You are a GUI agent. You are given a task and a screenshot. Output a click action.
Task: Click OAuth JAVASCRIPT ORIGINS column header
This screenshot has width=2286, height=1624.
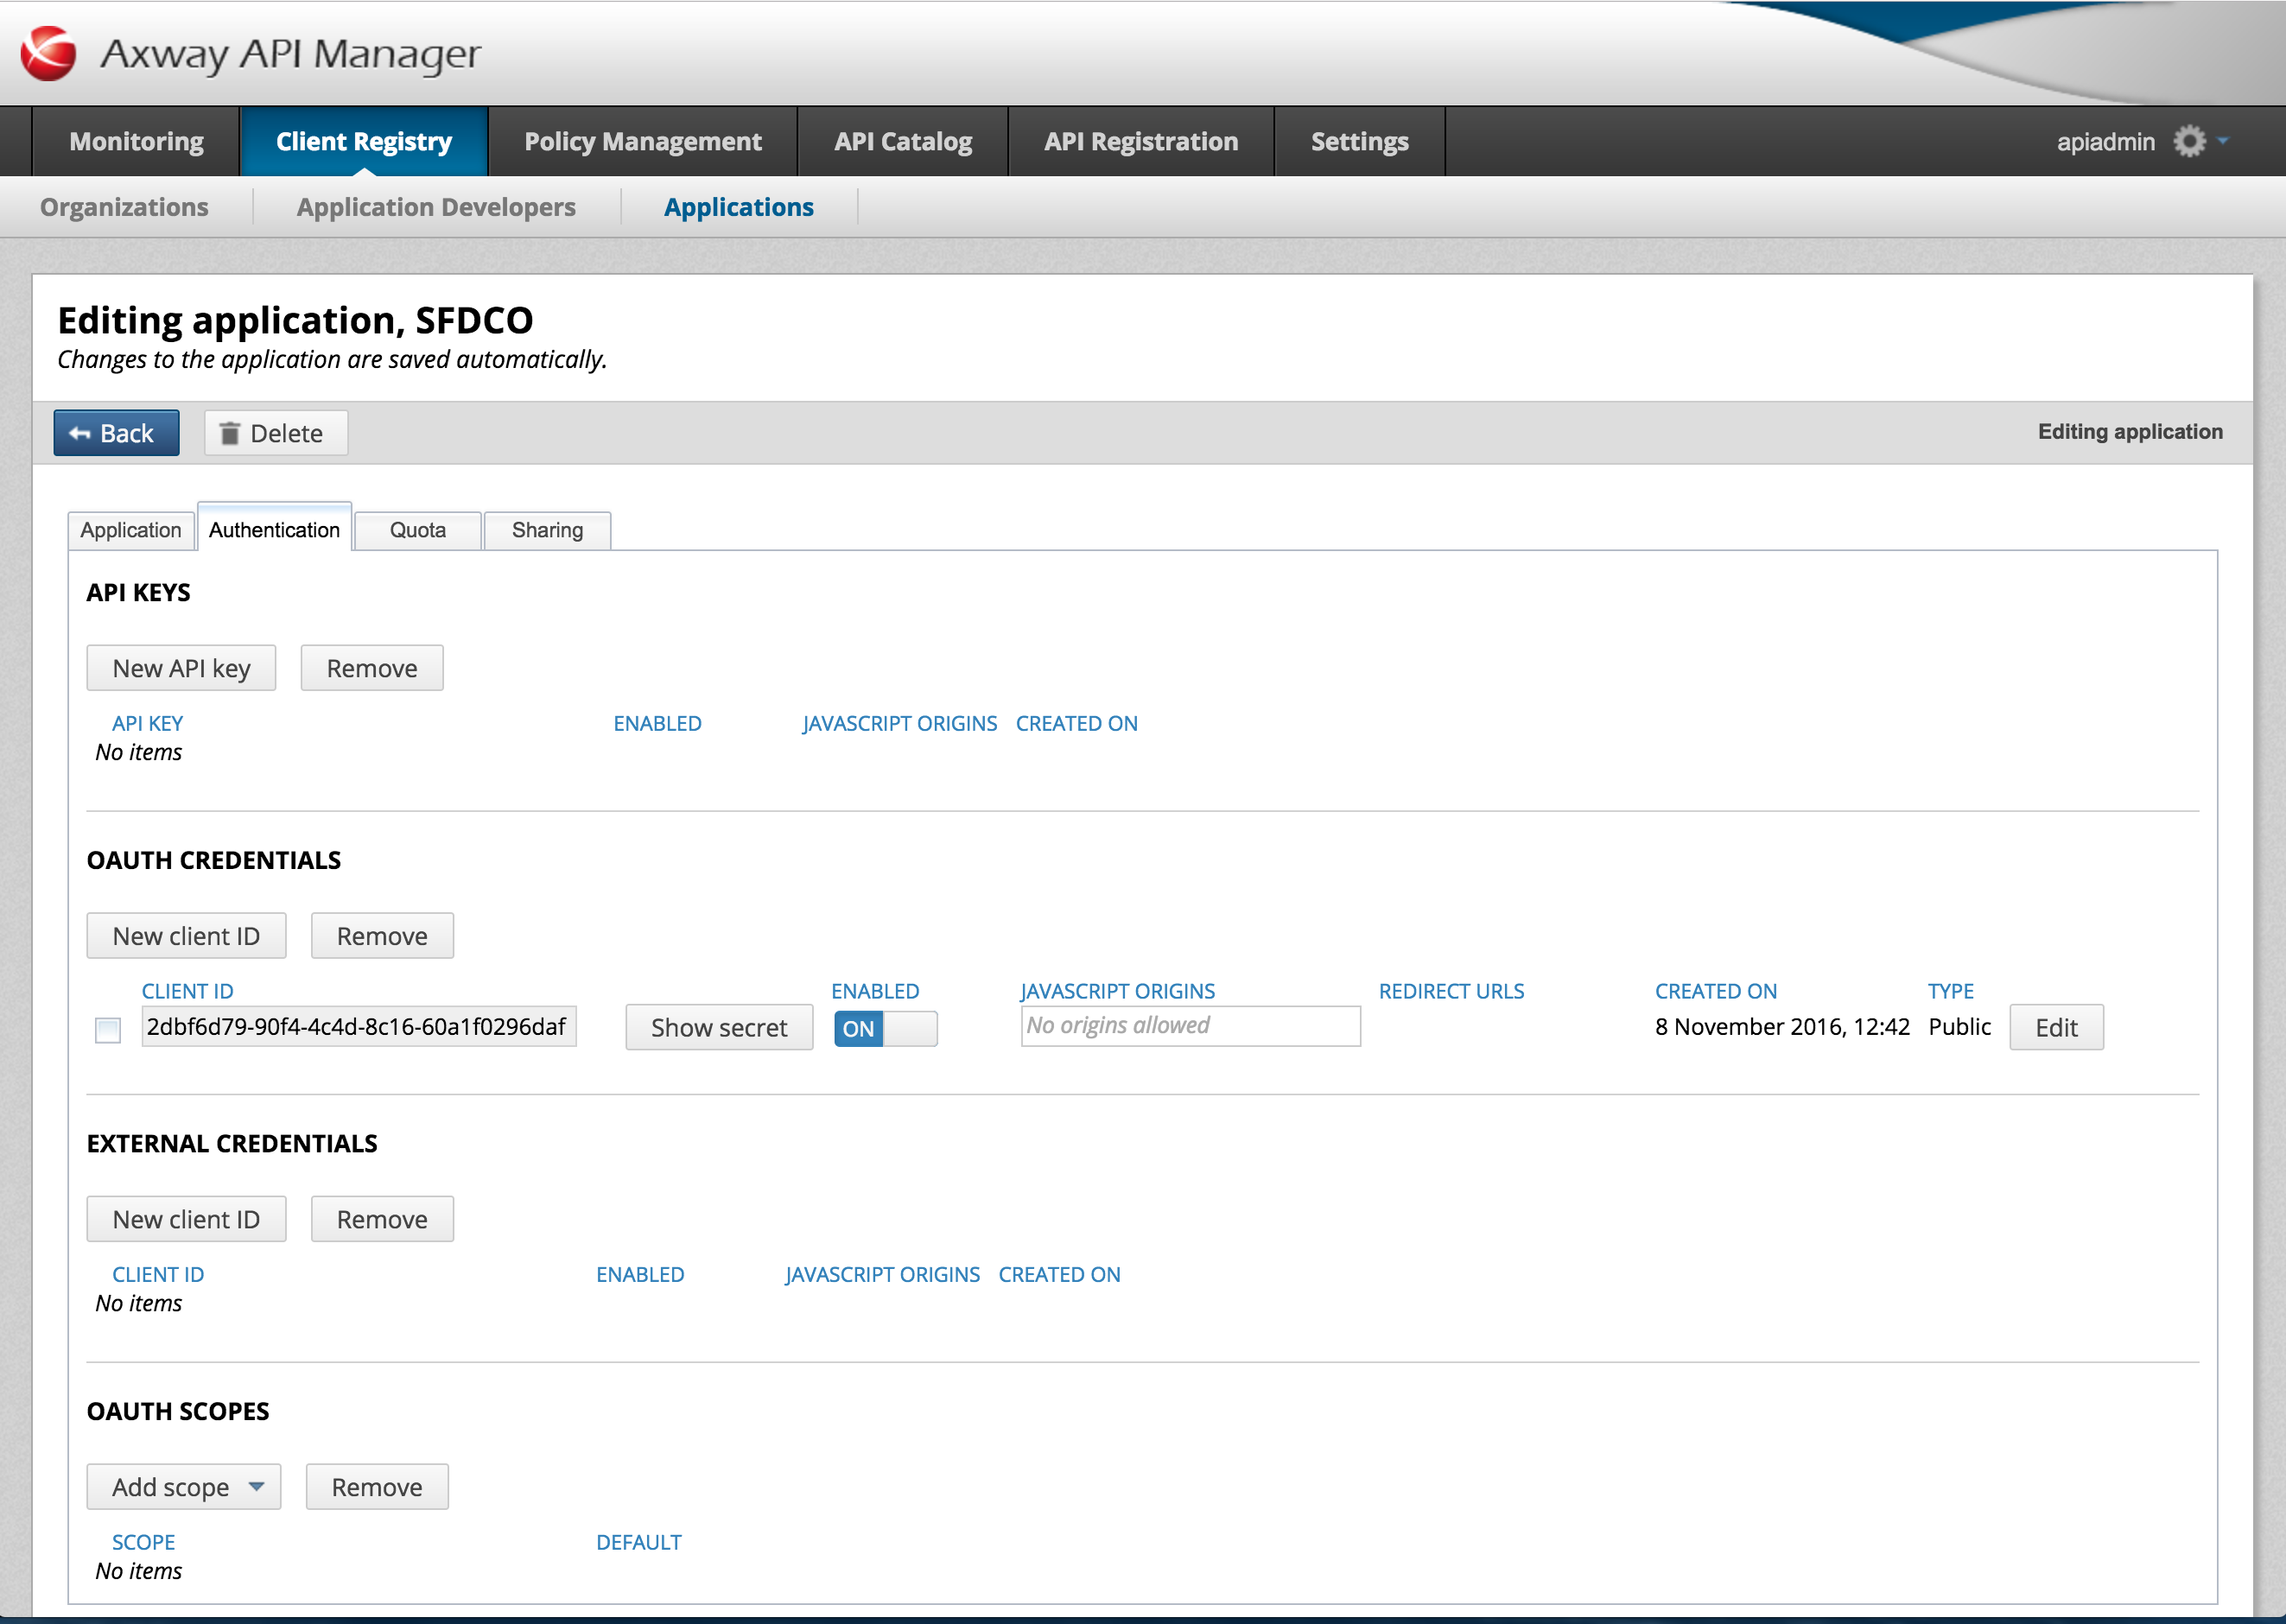(1117, 991)
